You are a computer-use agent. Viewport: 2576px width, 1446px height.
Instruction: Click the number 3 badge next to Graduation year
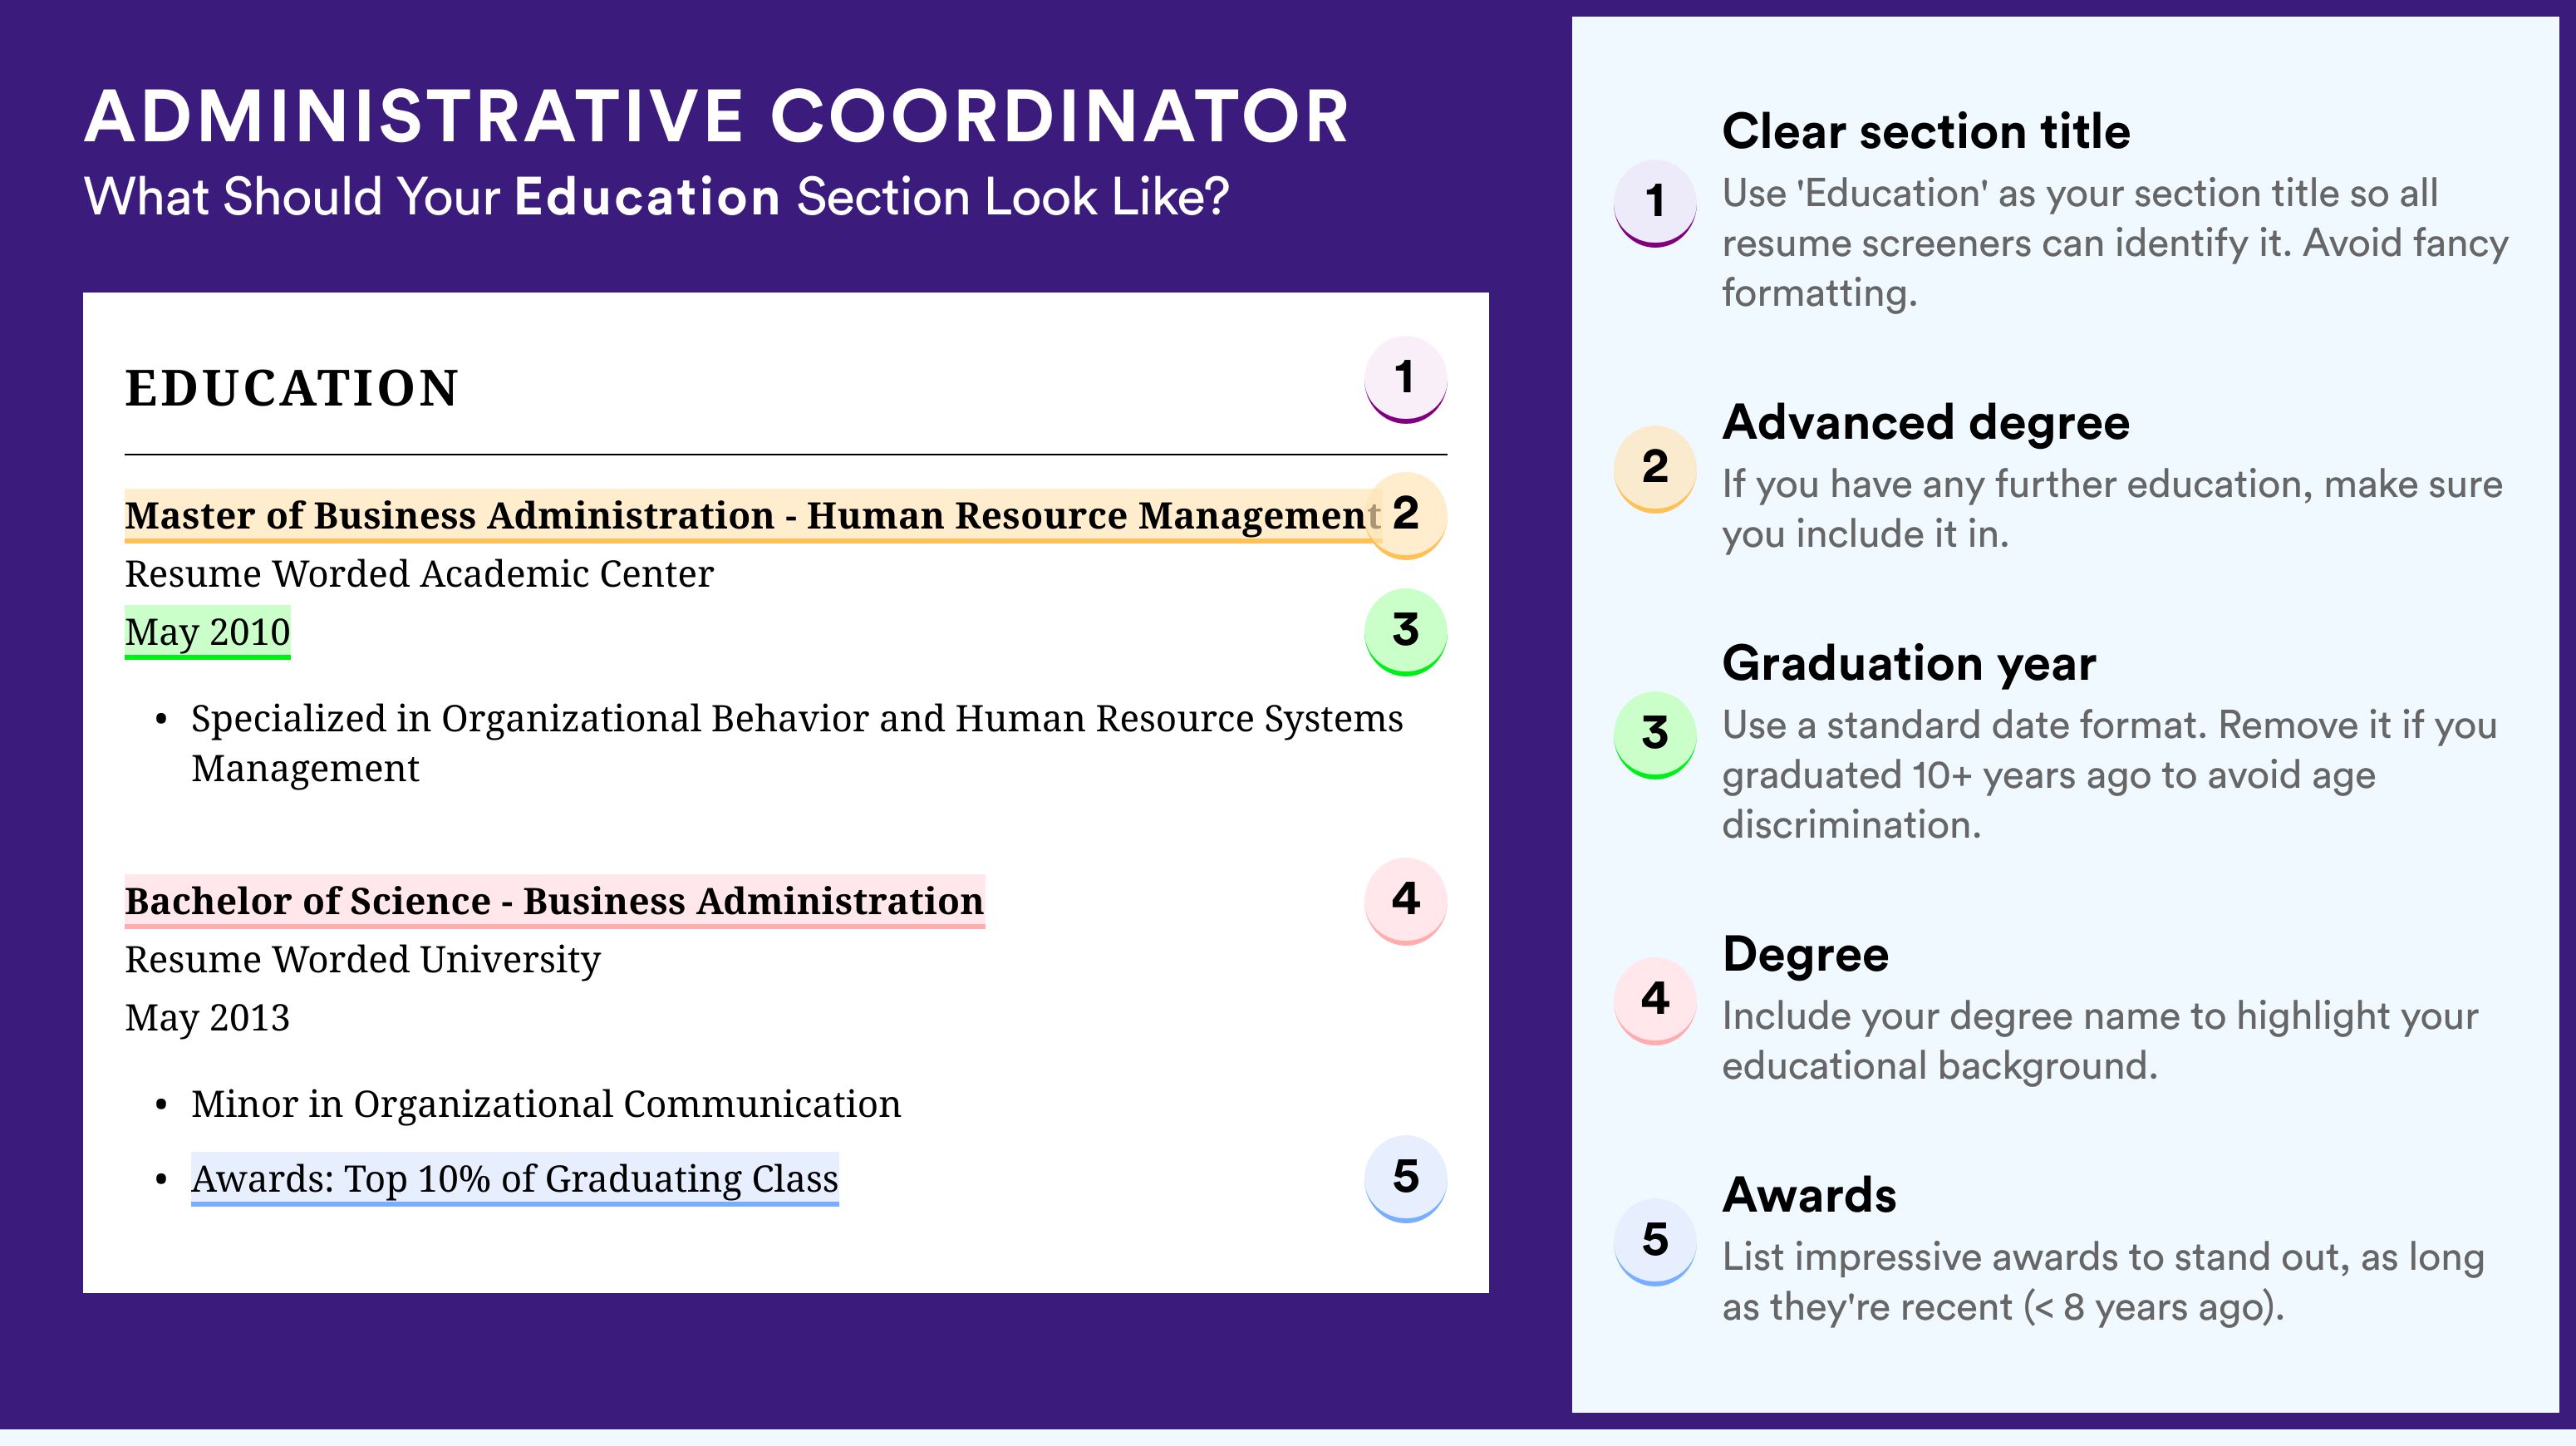coord(1655,734)
